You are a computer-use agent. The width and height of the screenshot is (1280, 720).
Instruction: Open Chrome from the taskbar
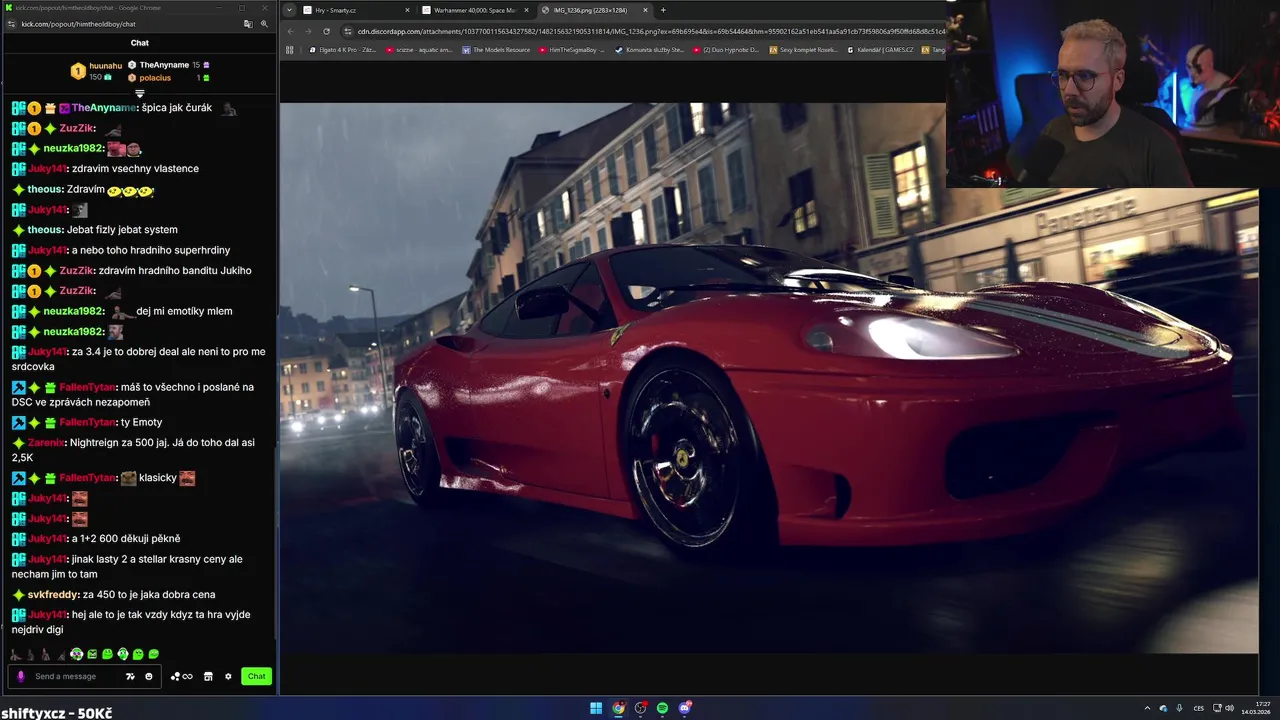pos(618,708)
